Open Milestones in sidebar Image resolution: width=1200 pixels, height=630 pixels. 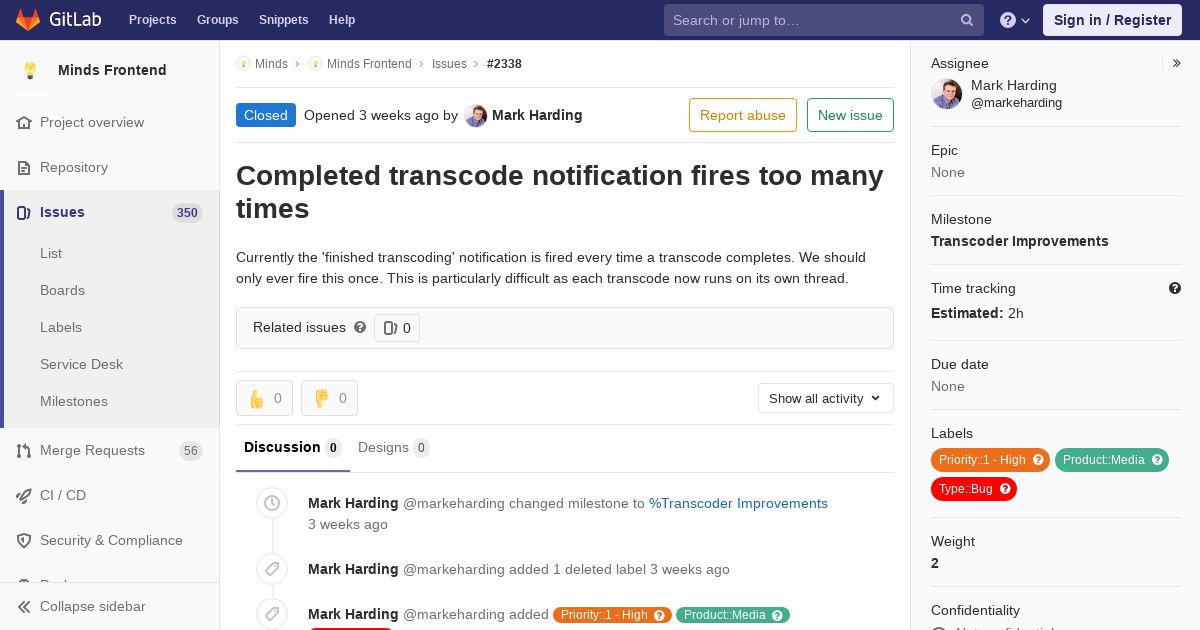[74, 401]
